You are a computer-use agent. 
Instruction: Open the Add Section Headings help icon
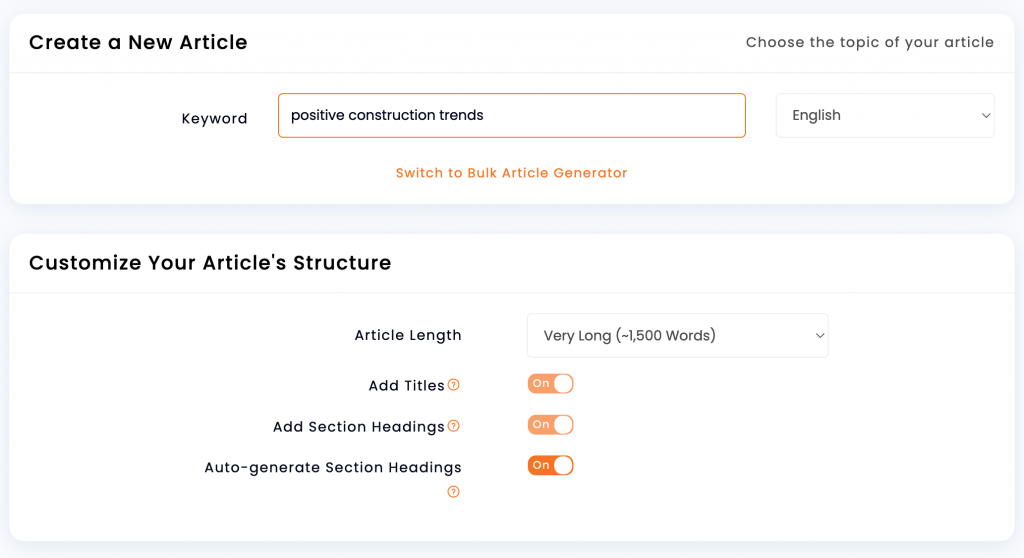click(453, 426)
